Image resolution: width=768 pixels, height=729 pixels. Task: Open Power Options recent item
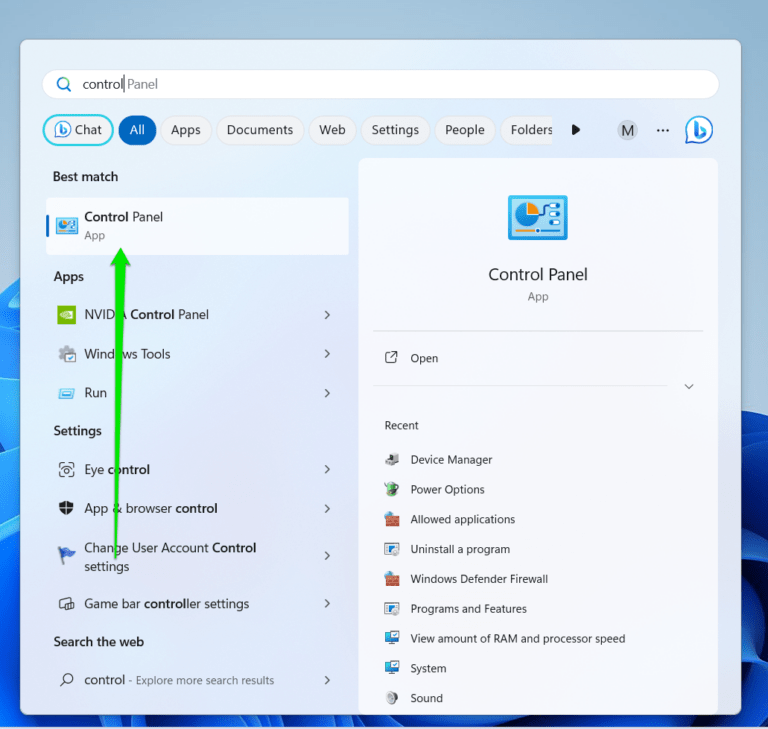[447, 490]
